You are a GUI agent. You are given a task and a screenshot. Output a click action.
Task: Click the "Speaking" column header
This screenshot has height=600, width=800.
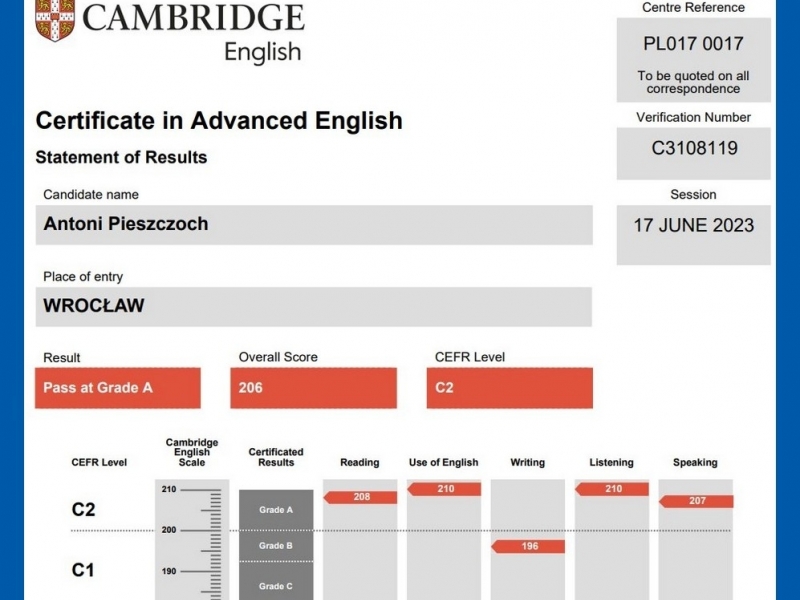click(x=695, y=463)
